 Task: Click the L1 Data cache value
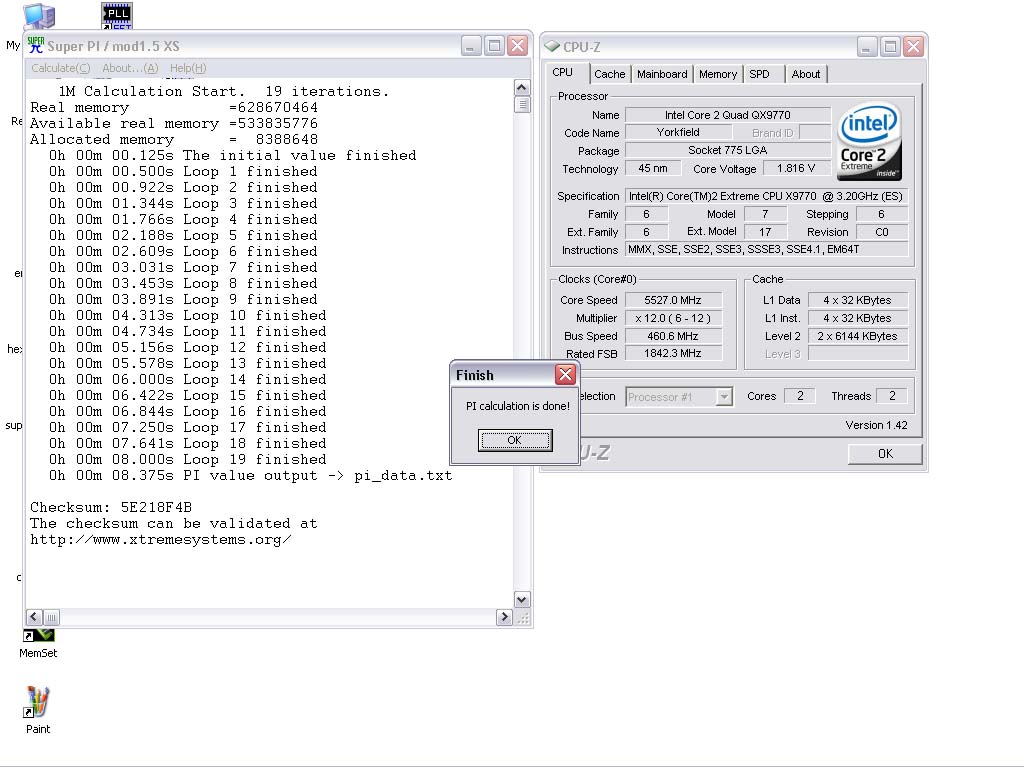[857, 300]
